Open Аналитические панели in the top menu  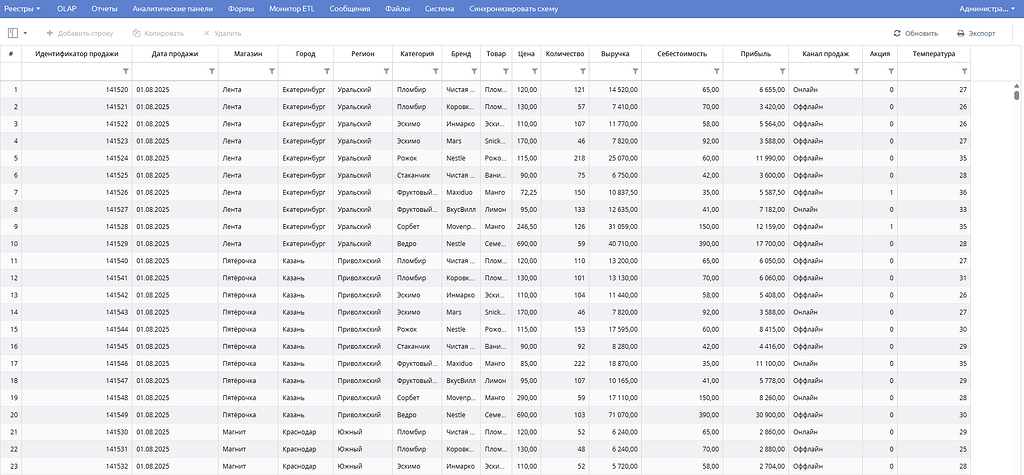[x=173, y=8]
